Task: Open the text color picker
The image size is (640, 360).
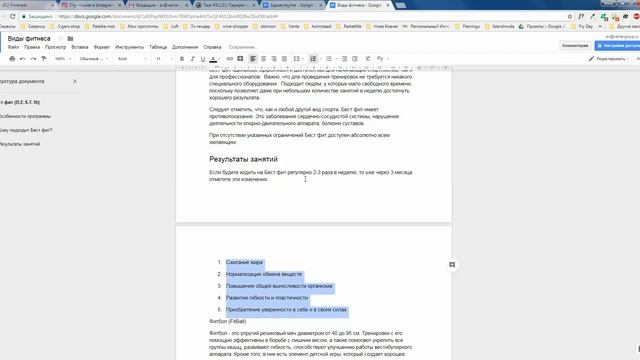Action: [x=213, y=59]
